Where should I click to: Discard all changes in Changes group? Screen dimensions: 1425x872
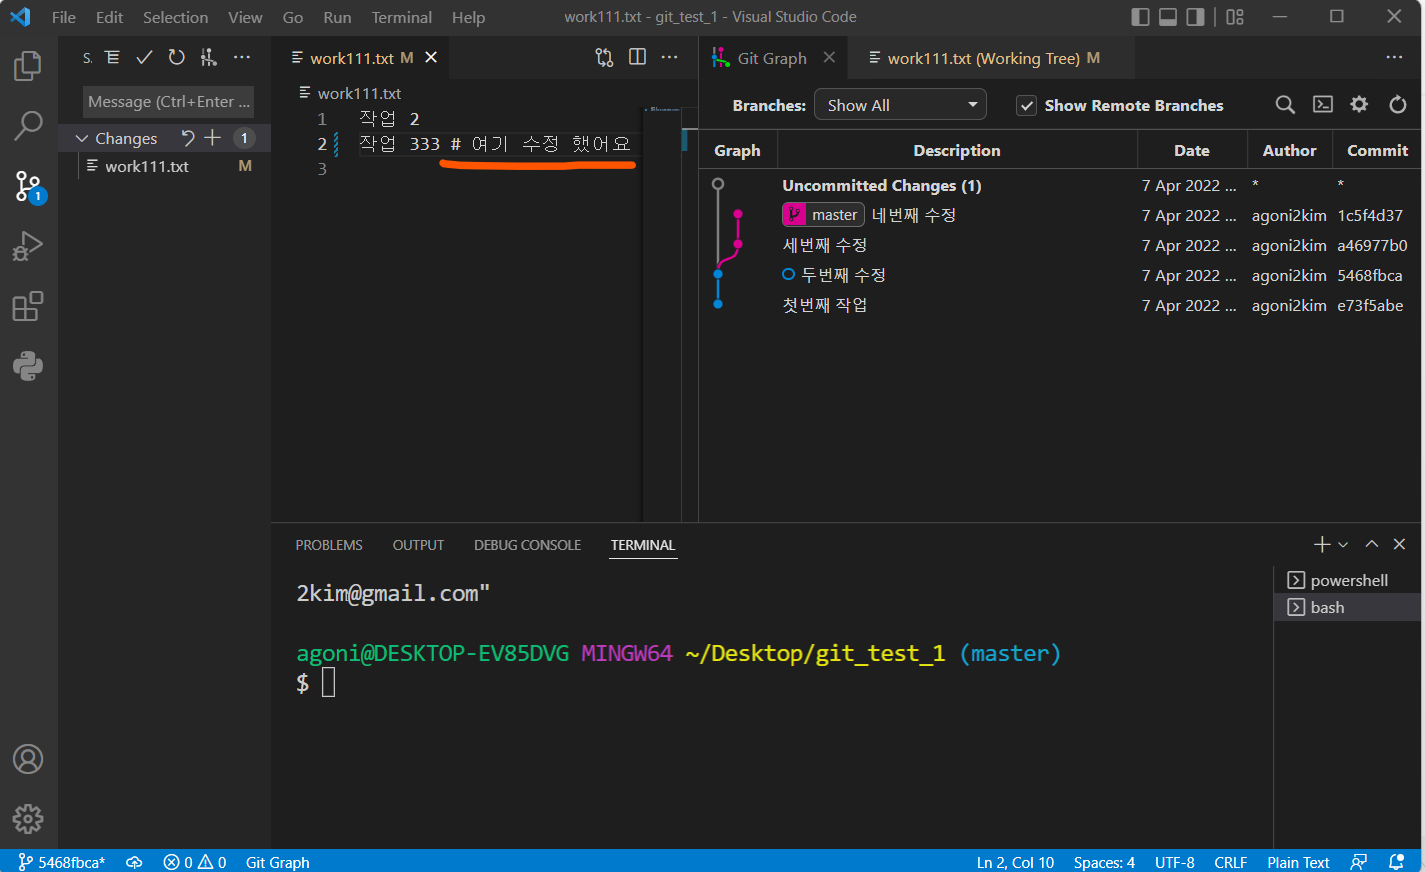pos(188,138)
